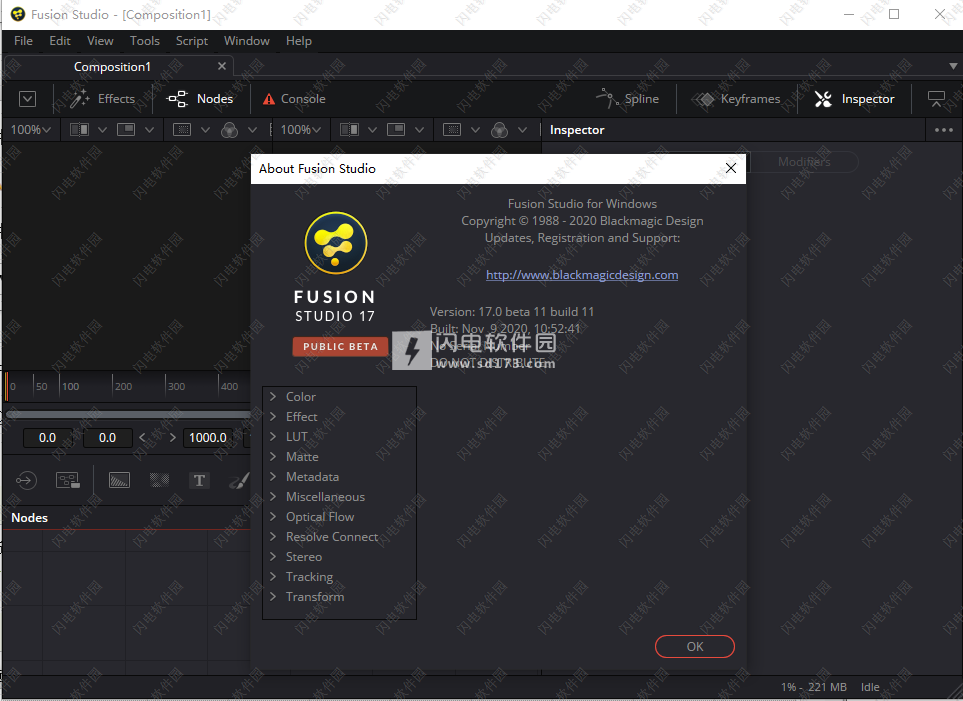Close the About Fusion Studio dialog
Image resolution: width=963 pixels, height=701 pixels.
click(x=730, y=168)
